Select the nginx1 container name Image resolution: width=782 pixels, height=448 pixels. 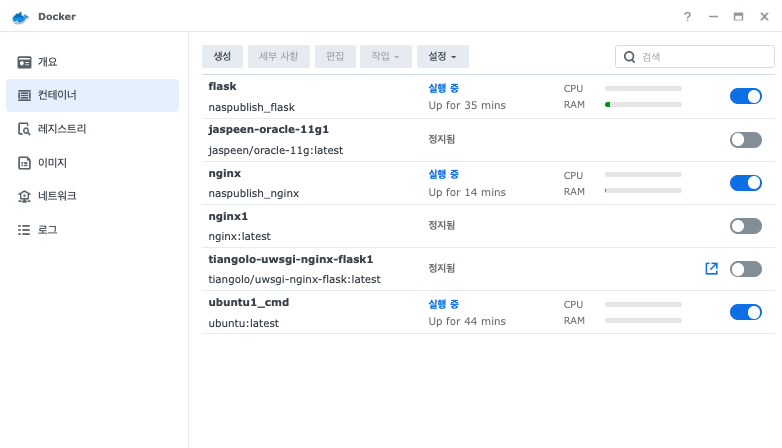[228, 217]
